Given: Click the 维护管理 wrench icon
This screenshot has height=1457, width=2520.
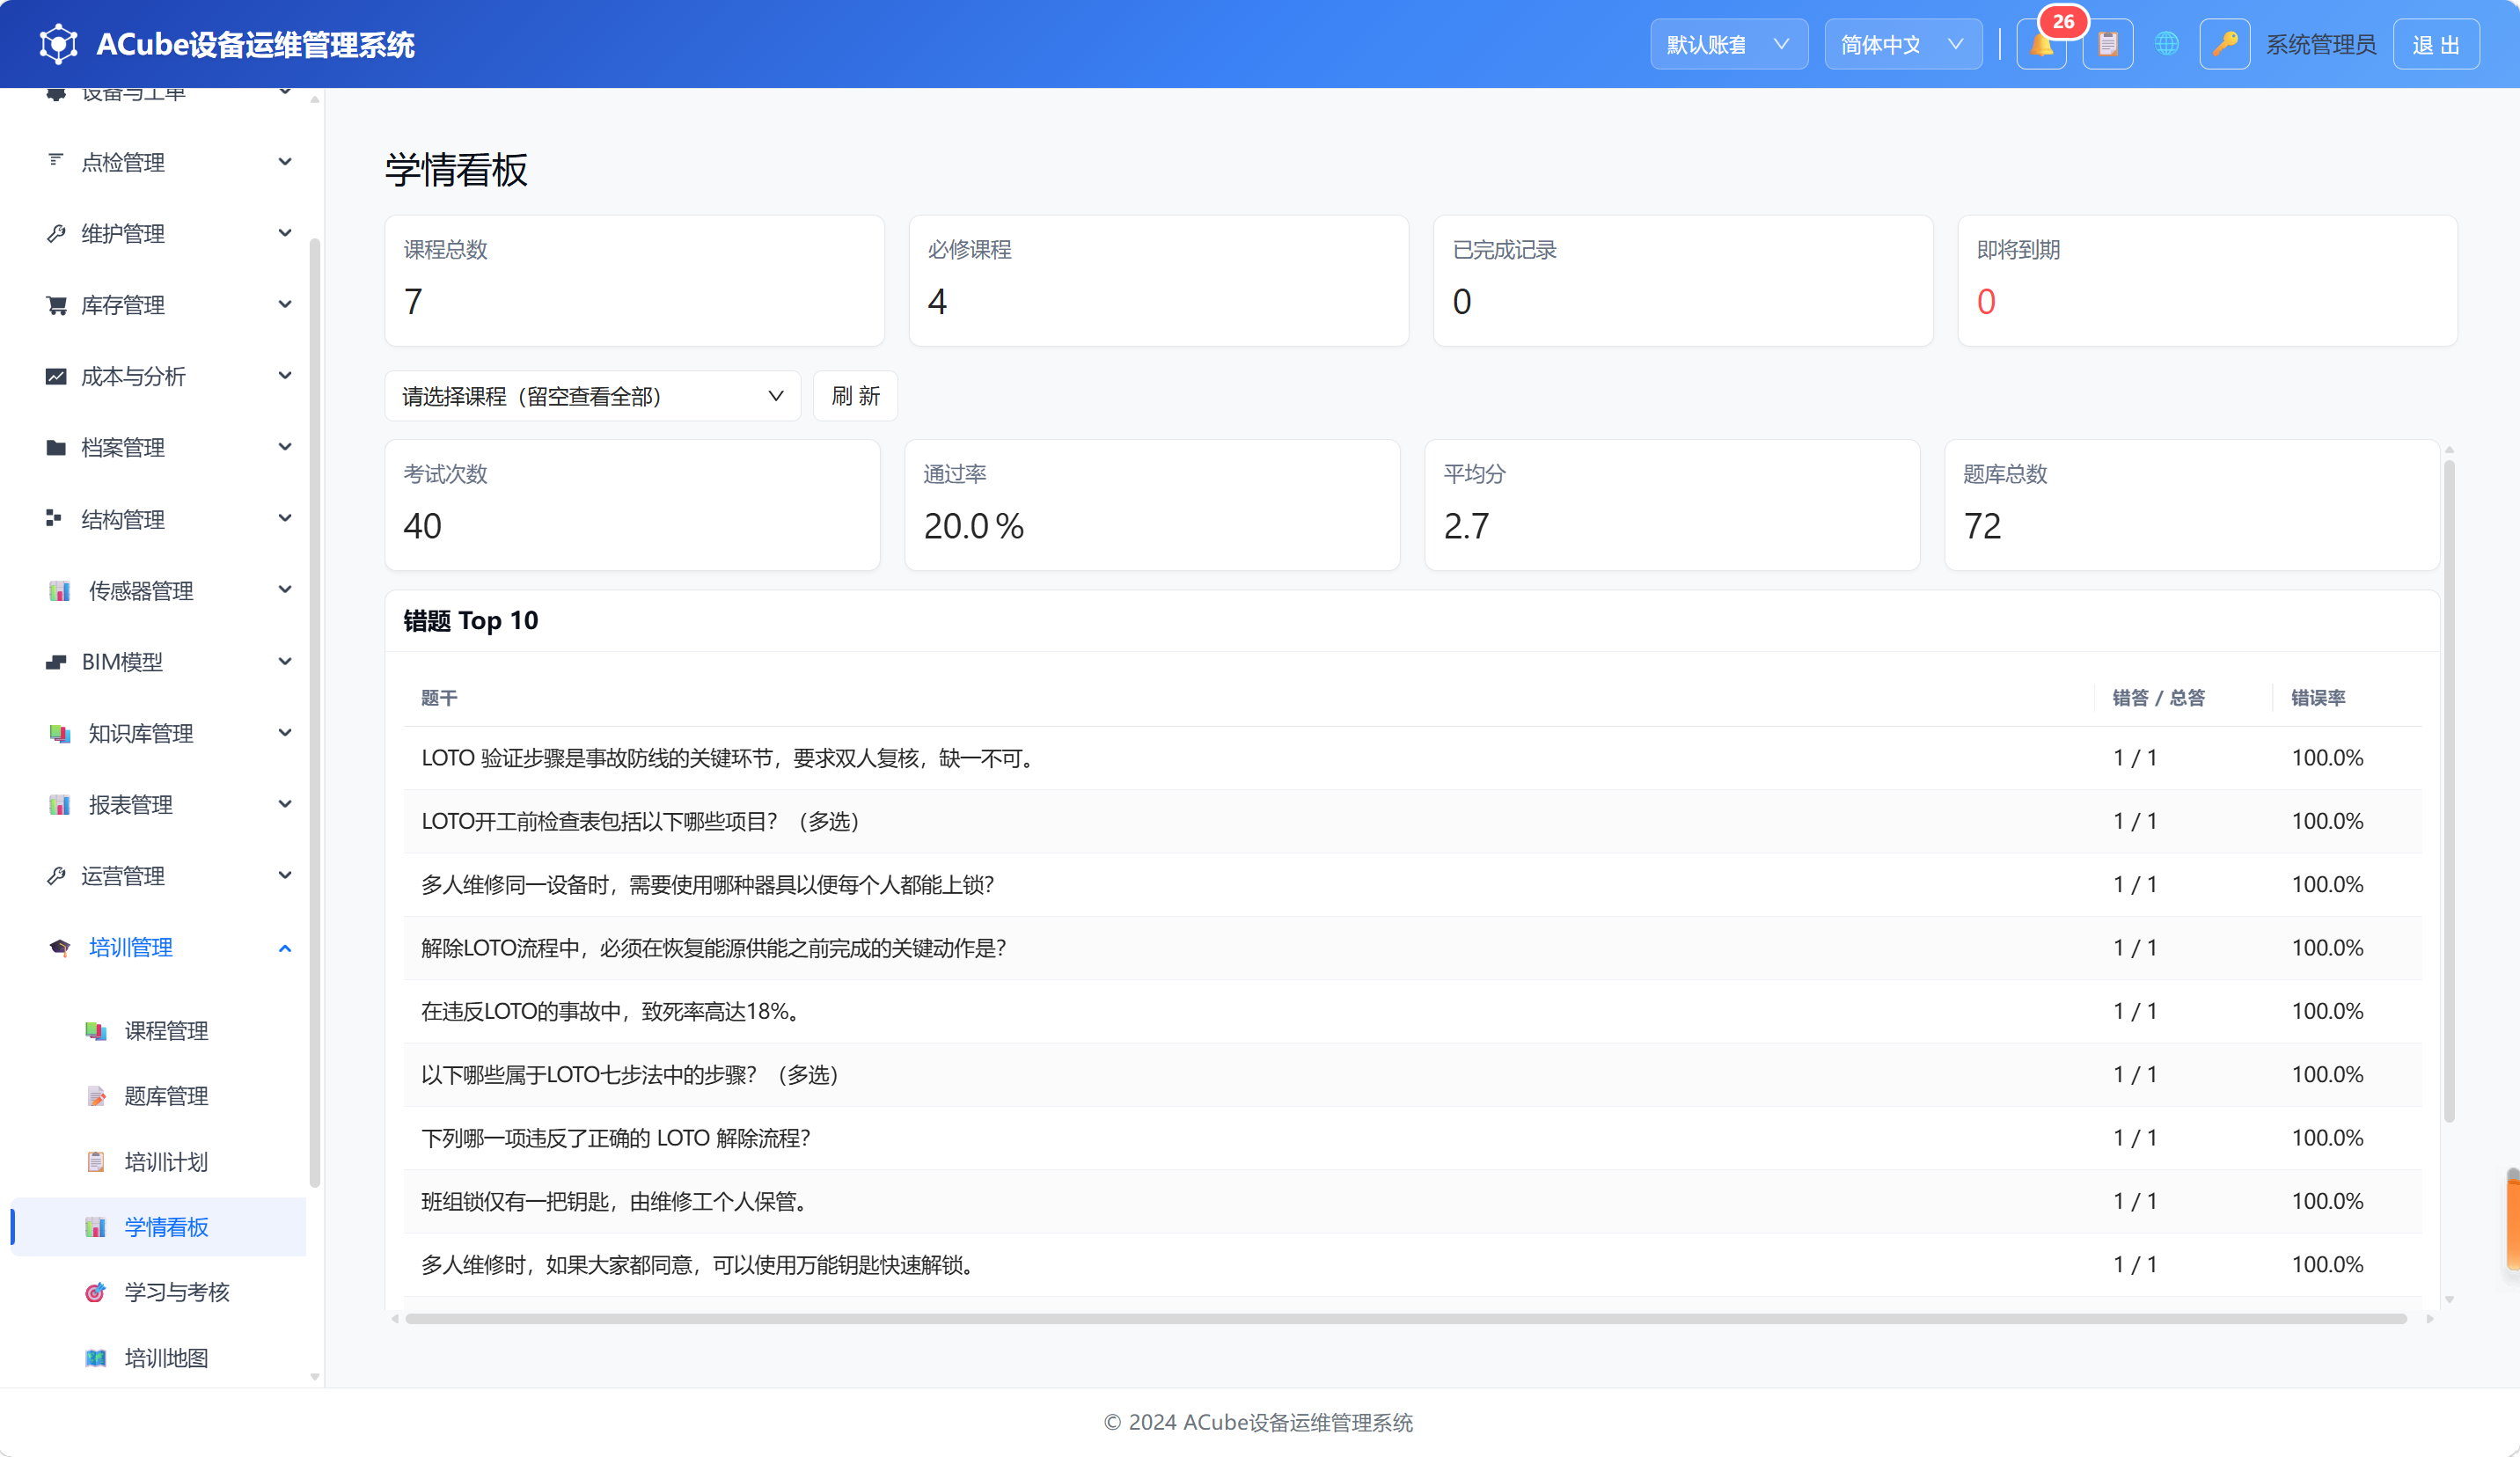Looking at the screenshot, I should click(56, 233).
